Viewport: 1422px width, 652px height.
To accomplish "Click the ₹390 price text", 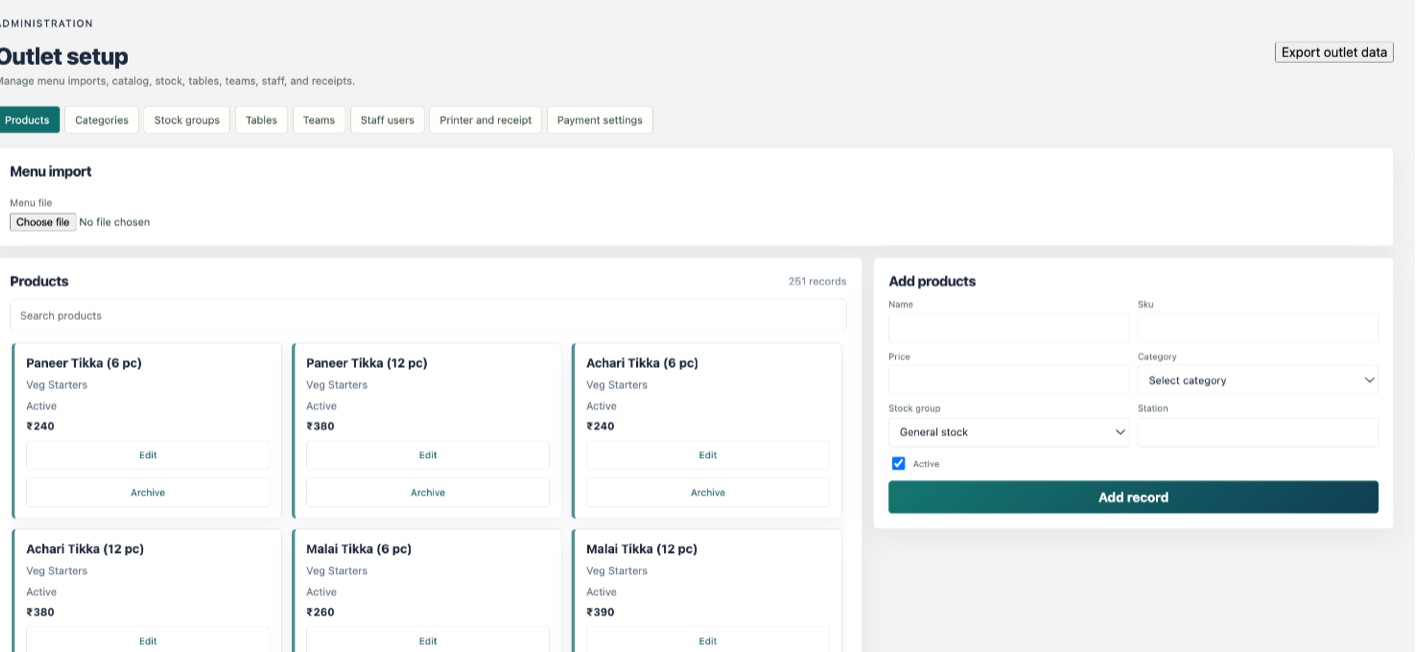I will coord(600,612).
